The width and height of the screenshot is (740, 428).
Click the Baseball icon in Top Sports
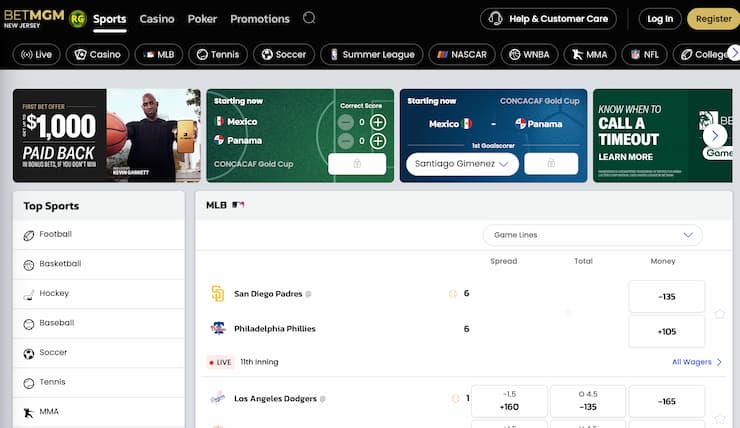(x=29, y=324)
